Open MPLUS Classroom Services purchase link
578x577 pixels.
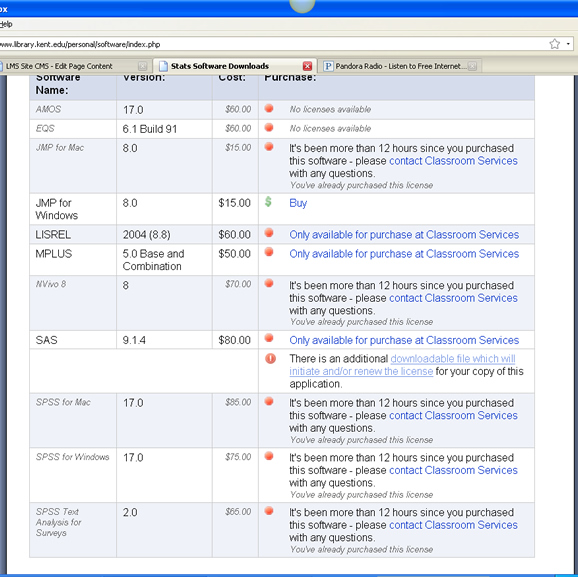click(404, 254)
